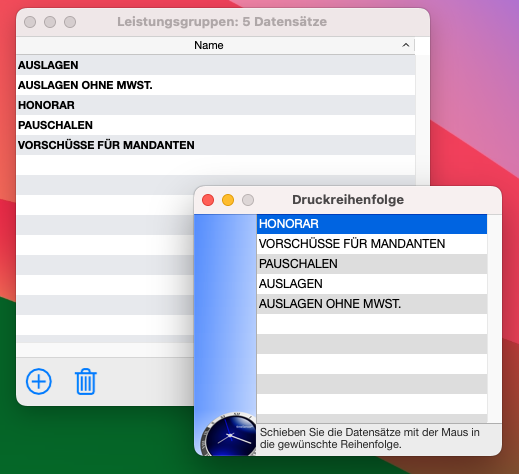This screenshot has width=519, height=474.
Task: Click the trash delete icon
Action: click(86, 382)
